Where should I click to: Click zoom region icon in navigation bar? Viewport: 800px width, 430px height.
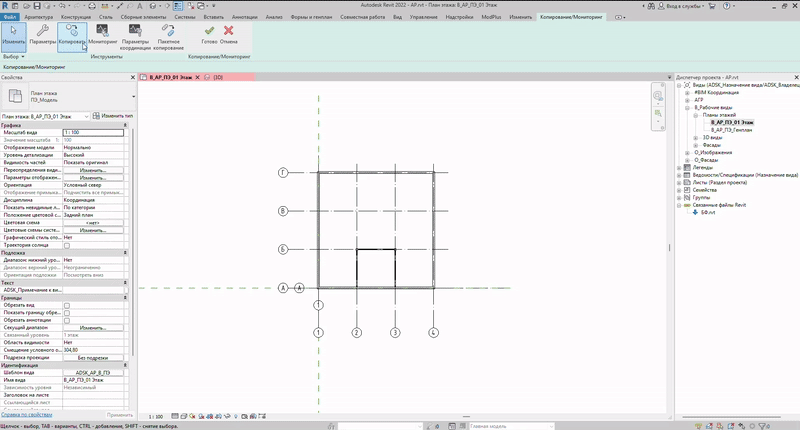click(x=658, y=113)
